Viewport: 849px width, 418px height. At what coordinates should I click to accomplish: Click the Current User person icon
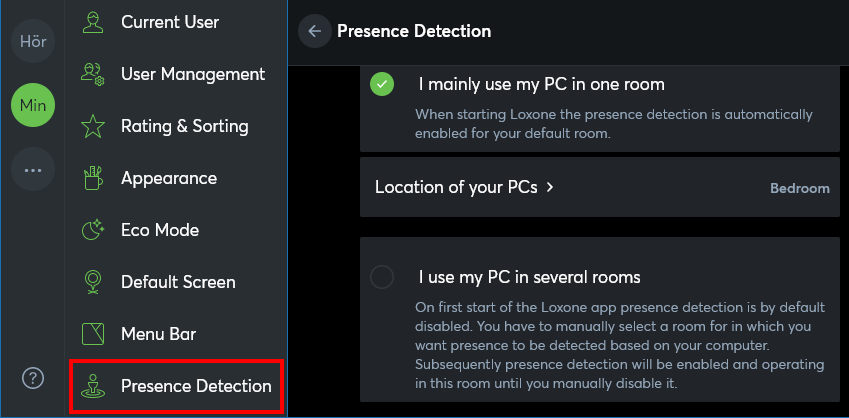93,22
